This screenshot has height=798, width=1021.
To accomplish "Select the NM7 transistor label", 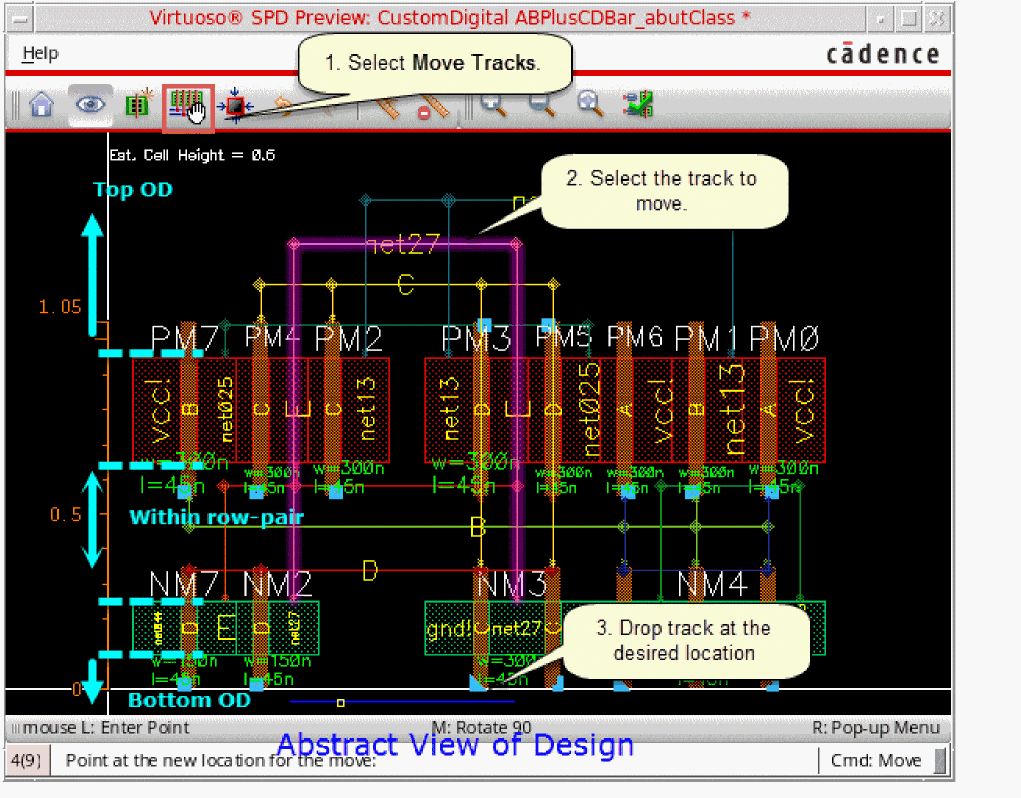I will click(184, 584).
